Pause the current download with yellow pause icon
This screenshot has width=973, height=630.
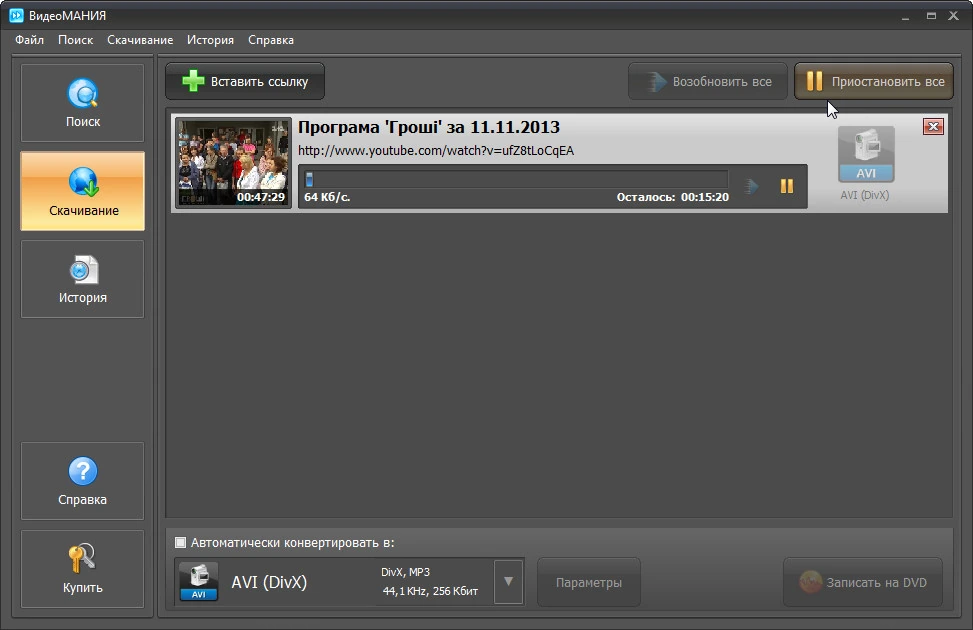pos(787,186)
